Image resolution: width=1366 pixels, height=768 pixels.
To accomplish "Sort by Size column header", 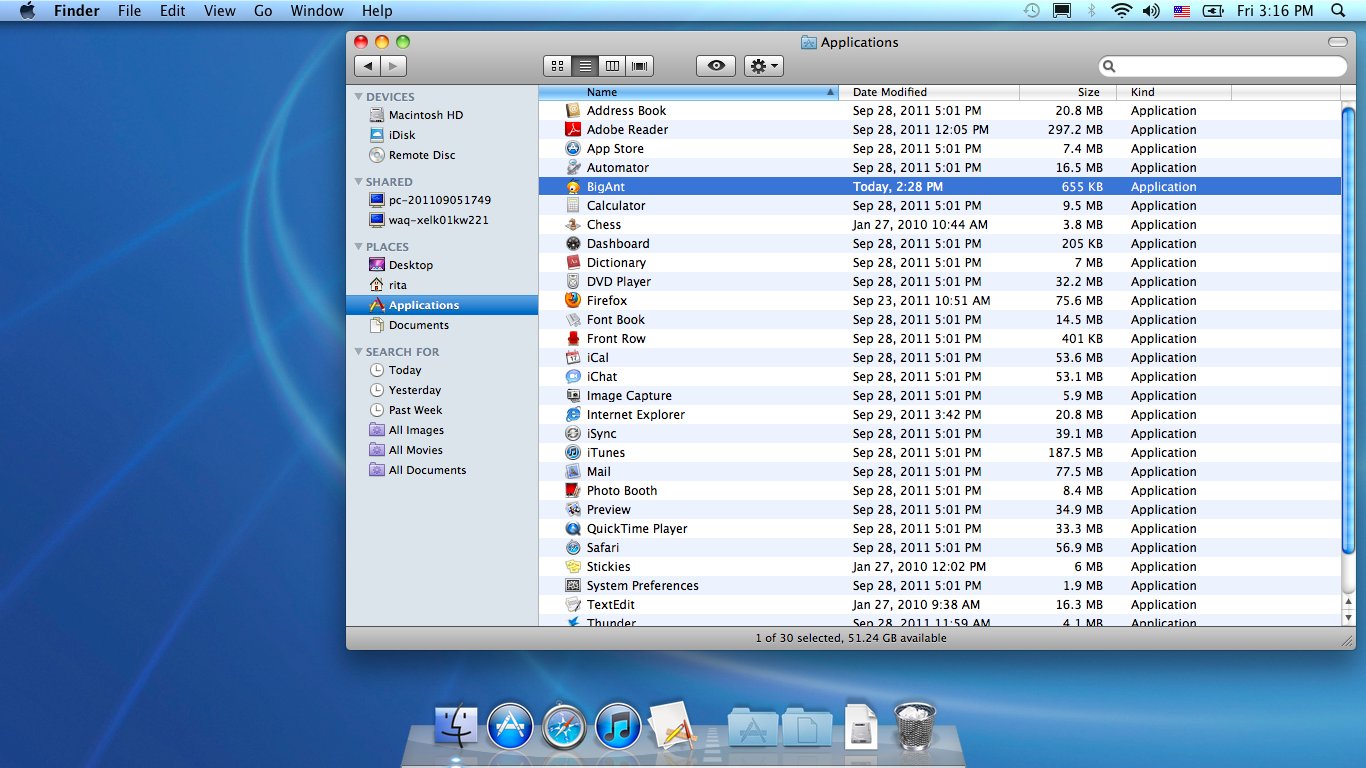I will coord(1070,92).
